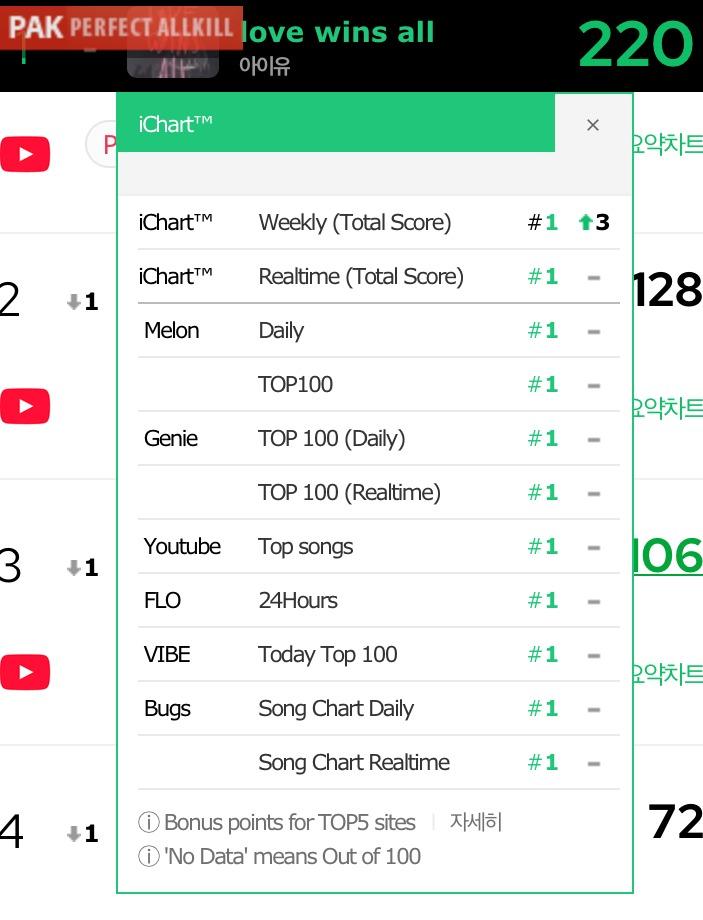Screen dimensions: 703x920
Task: Open the 자세히 details link
Action: pos(477,823)
